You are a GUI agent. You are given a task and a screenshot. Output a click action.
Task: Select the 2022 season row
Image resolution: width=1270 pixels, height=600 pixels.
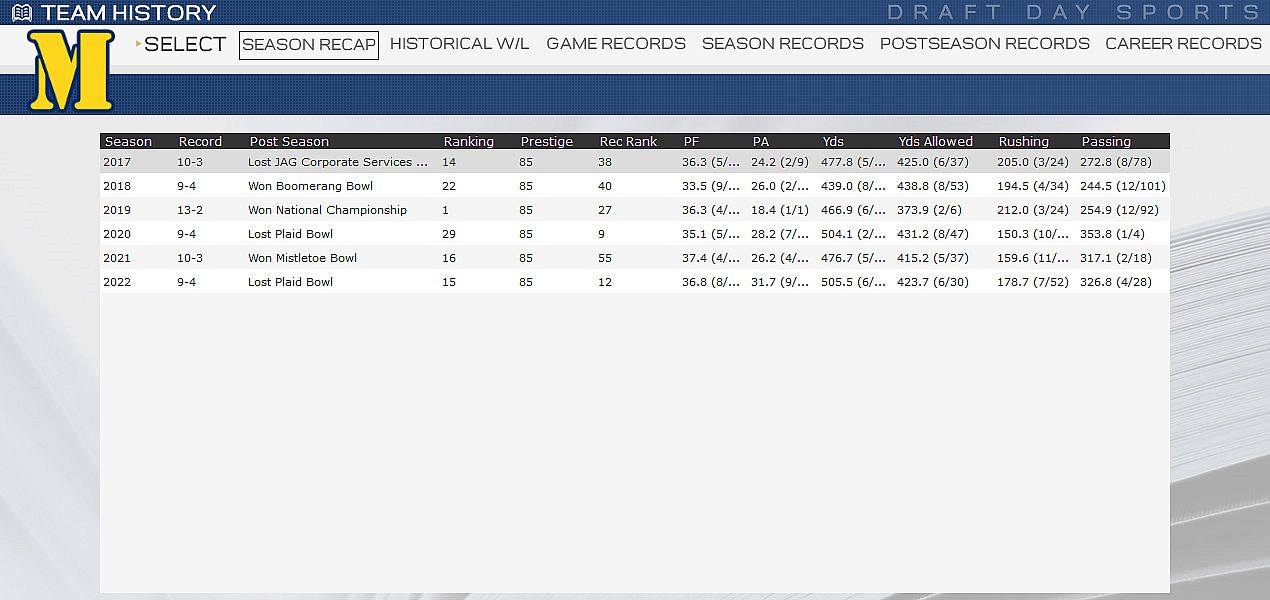click(635, 282)
